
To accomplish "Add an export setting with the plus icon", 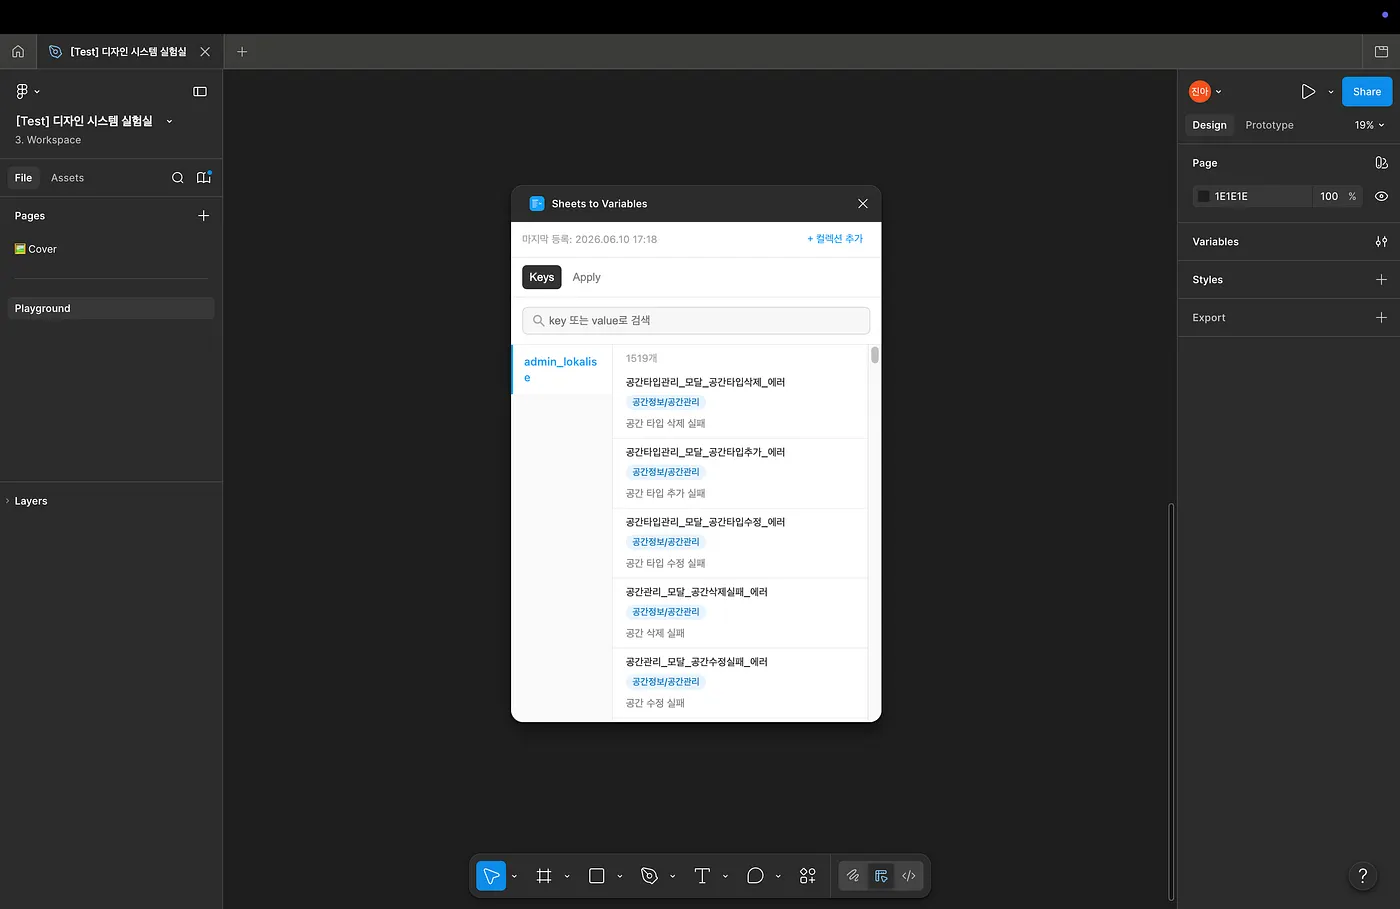I will click(x=1381, y=318).
